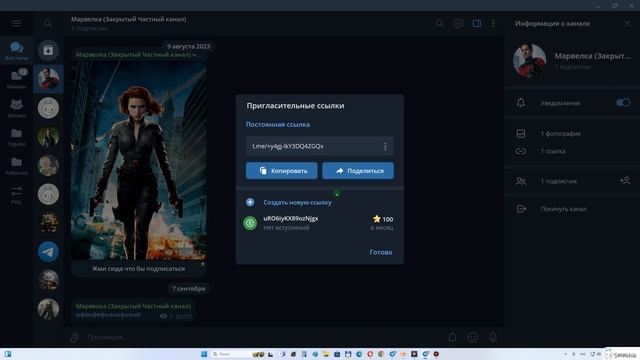Click the sidebar search magnifier icon
640x360 pixels.
48,23
